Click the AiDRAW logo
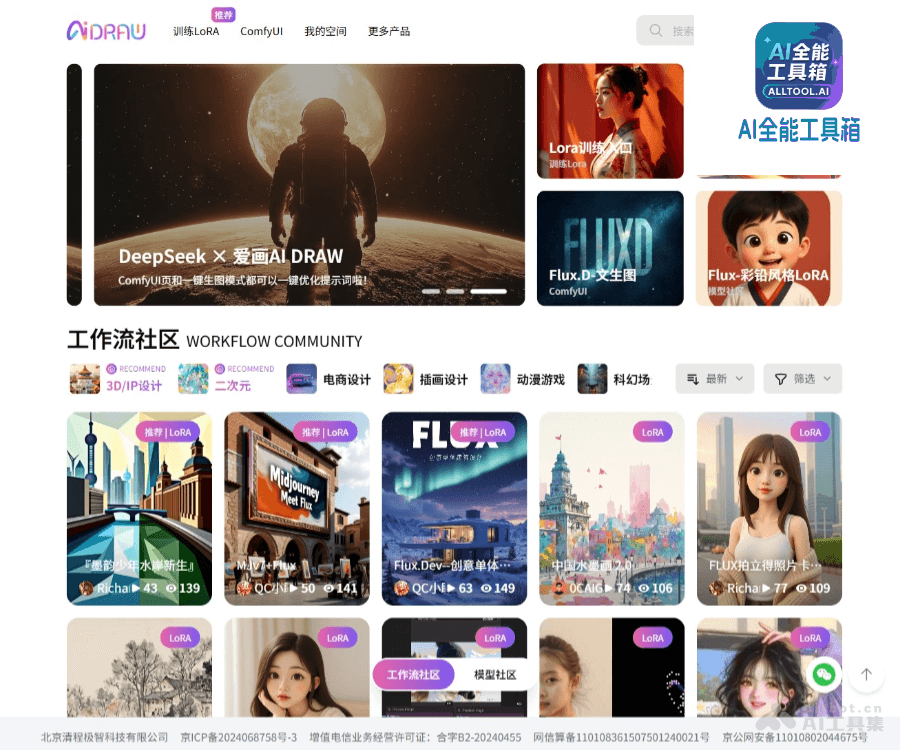The height and width of the screenshot is (750, 900). tap(106, 31)
